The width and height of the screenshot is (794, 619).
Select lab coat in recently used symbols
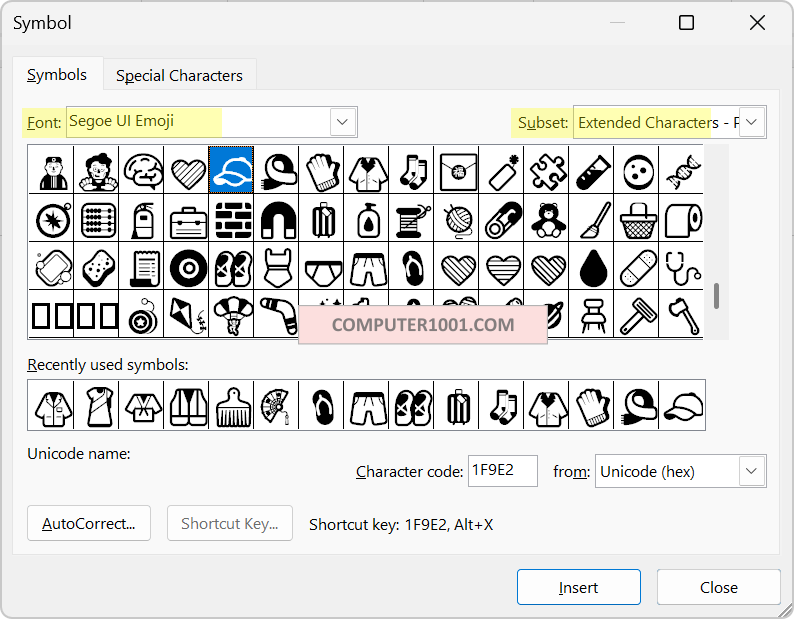pyautogui.click(x=51, y=405)
